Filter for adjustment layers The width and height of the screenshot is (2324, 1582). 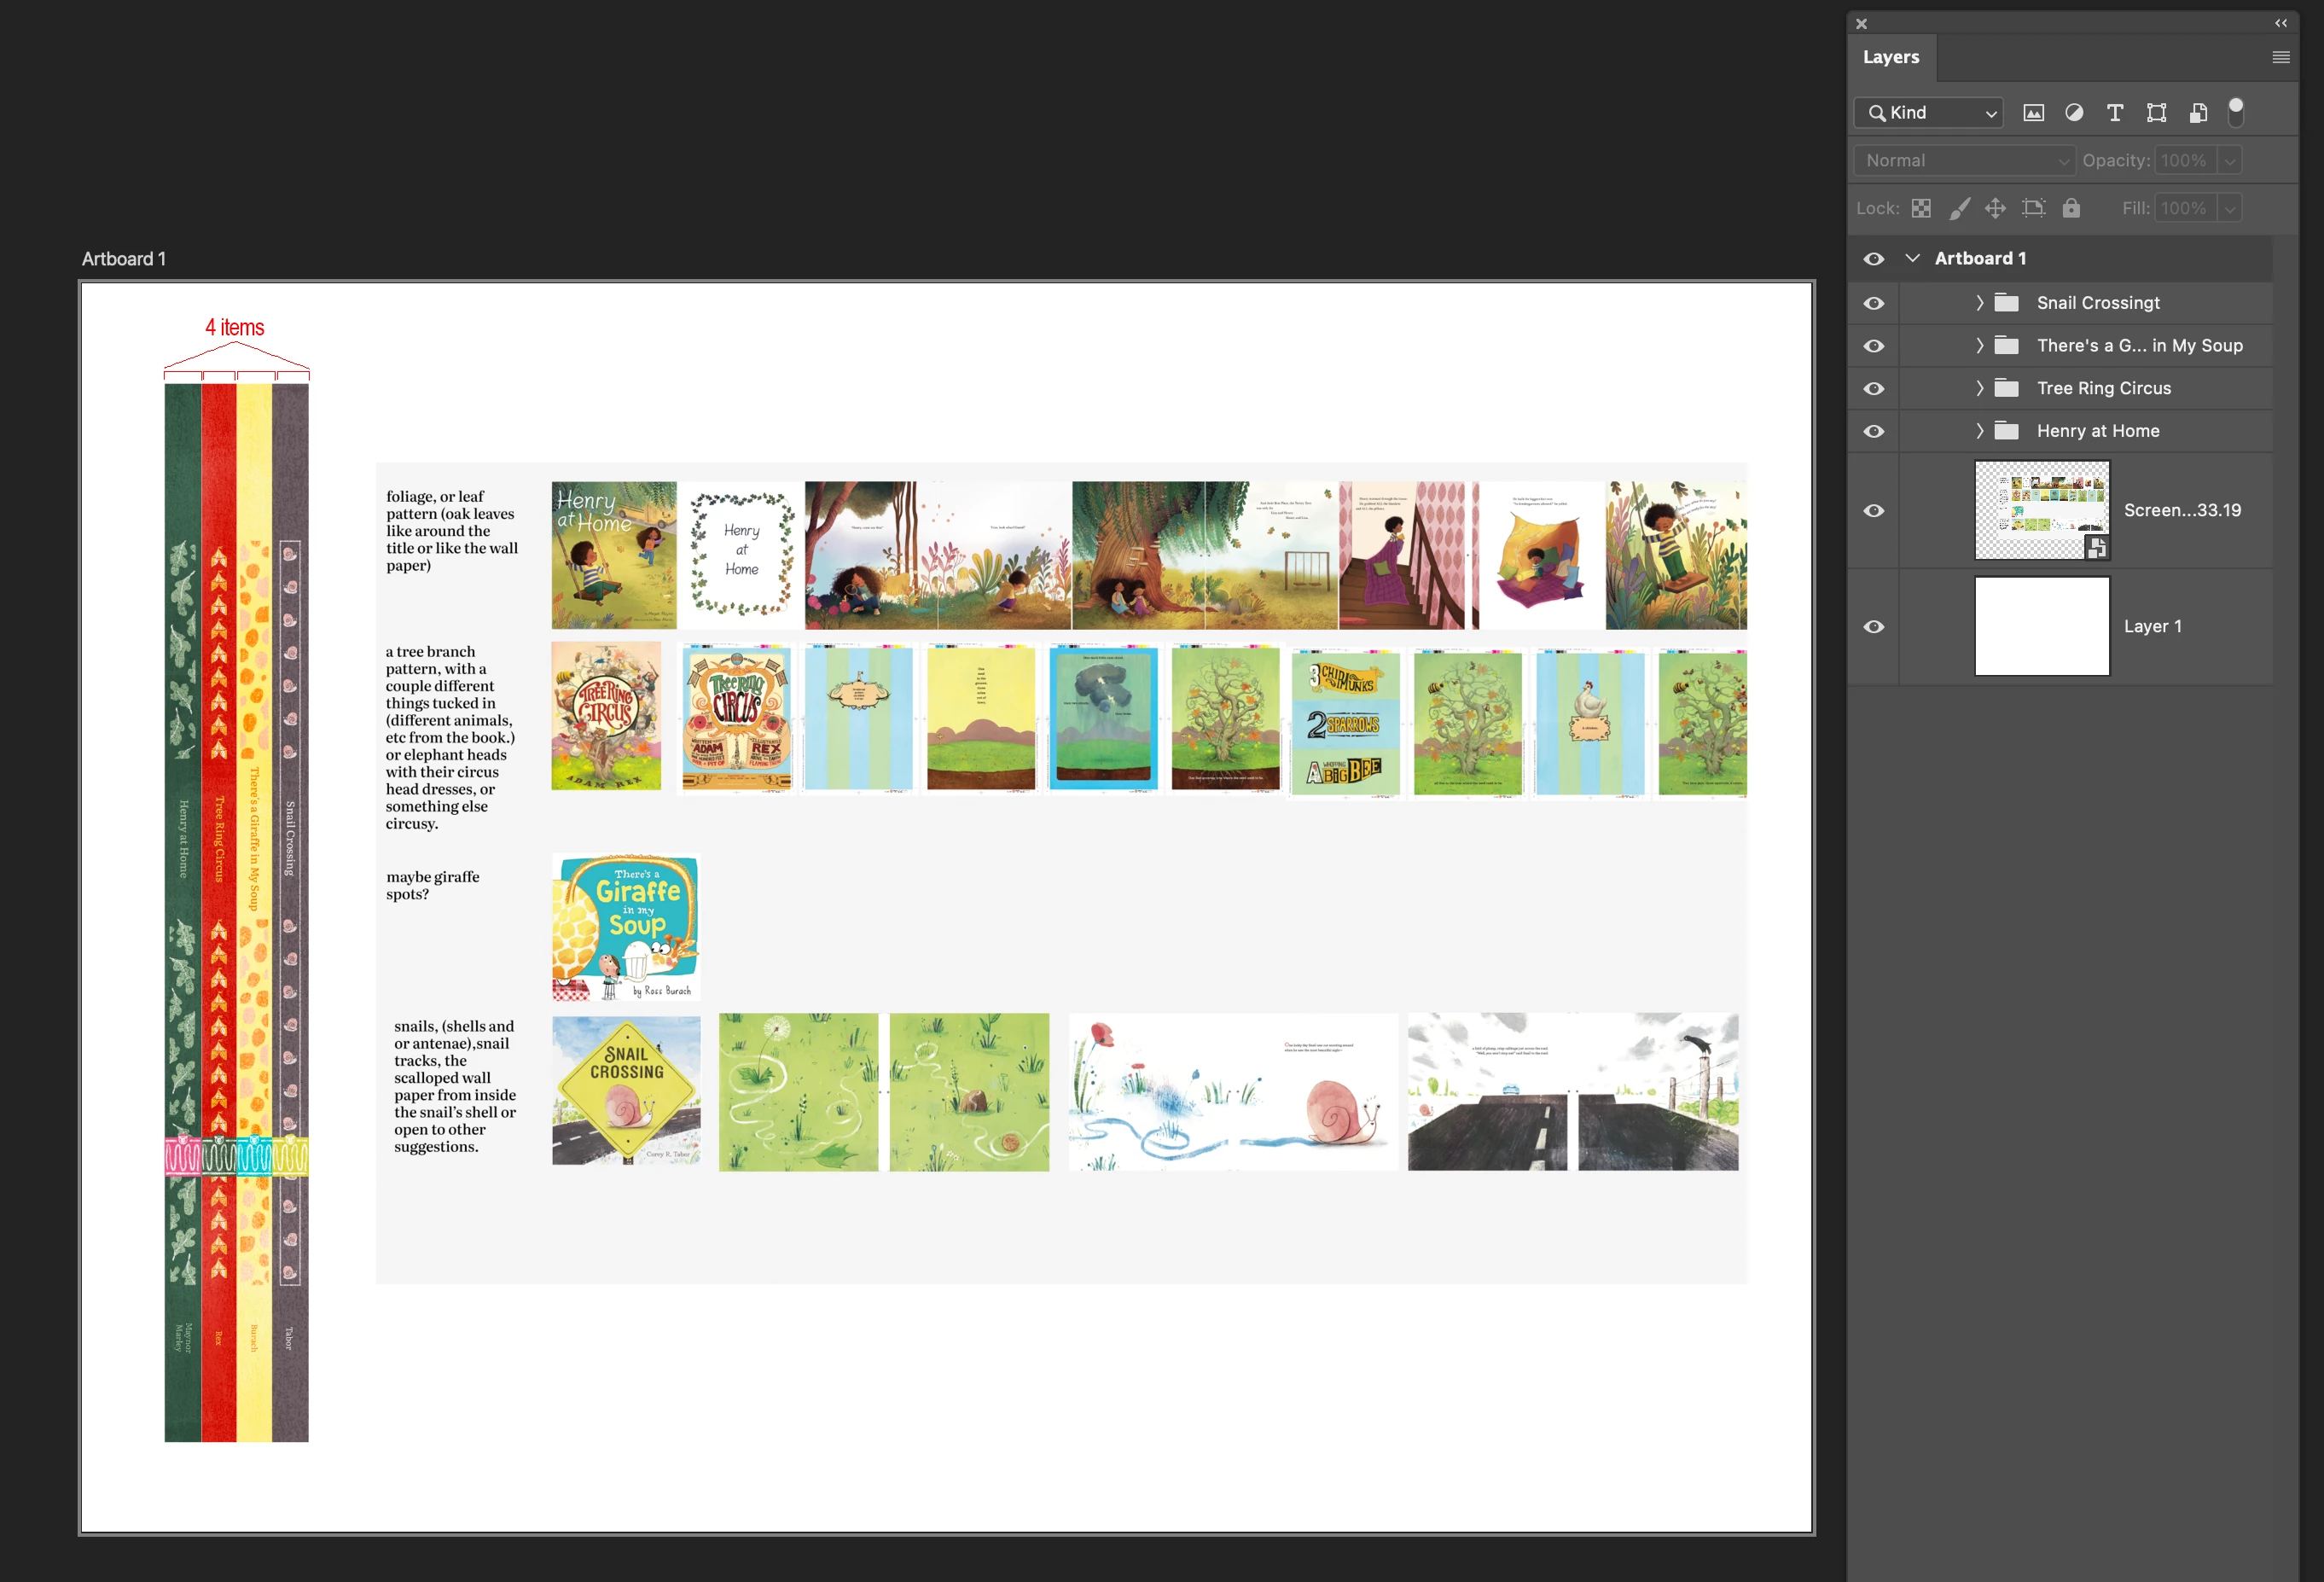click(x=2074, y=113)
